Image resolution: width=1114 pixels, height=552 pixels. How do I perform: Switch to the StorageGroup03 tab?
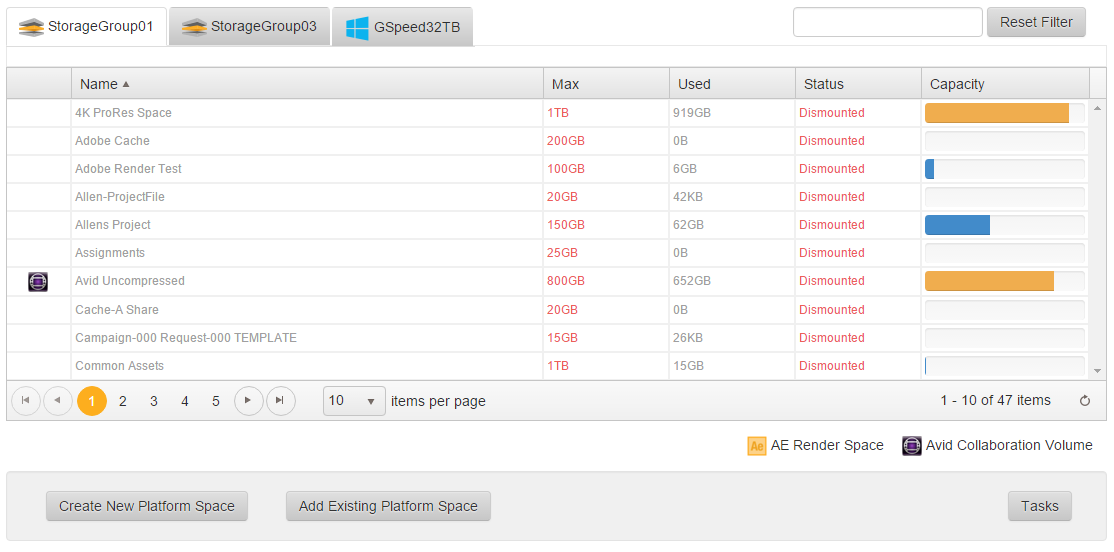[249, 27]
